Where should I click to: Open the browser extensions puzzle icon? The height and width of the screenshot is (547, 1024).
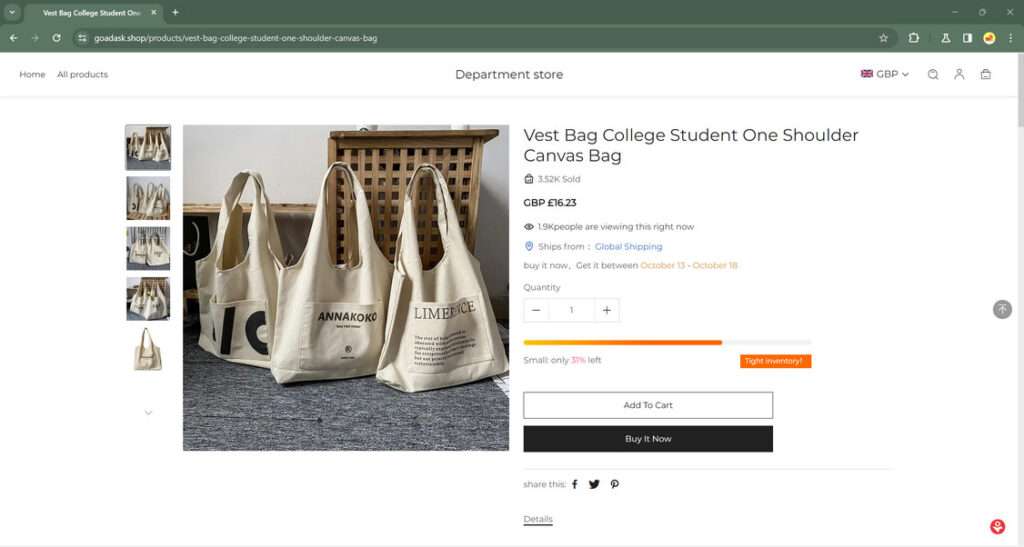[x=914, y=38]
